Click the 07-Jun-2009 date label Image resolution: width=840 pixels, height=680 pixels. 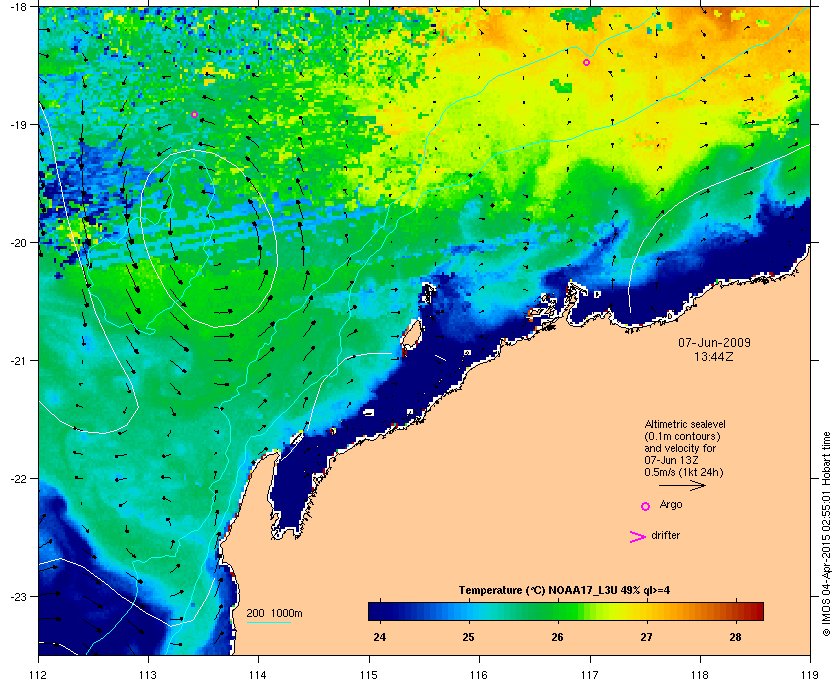(714, 342)
